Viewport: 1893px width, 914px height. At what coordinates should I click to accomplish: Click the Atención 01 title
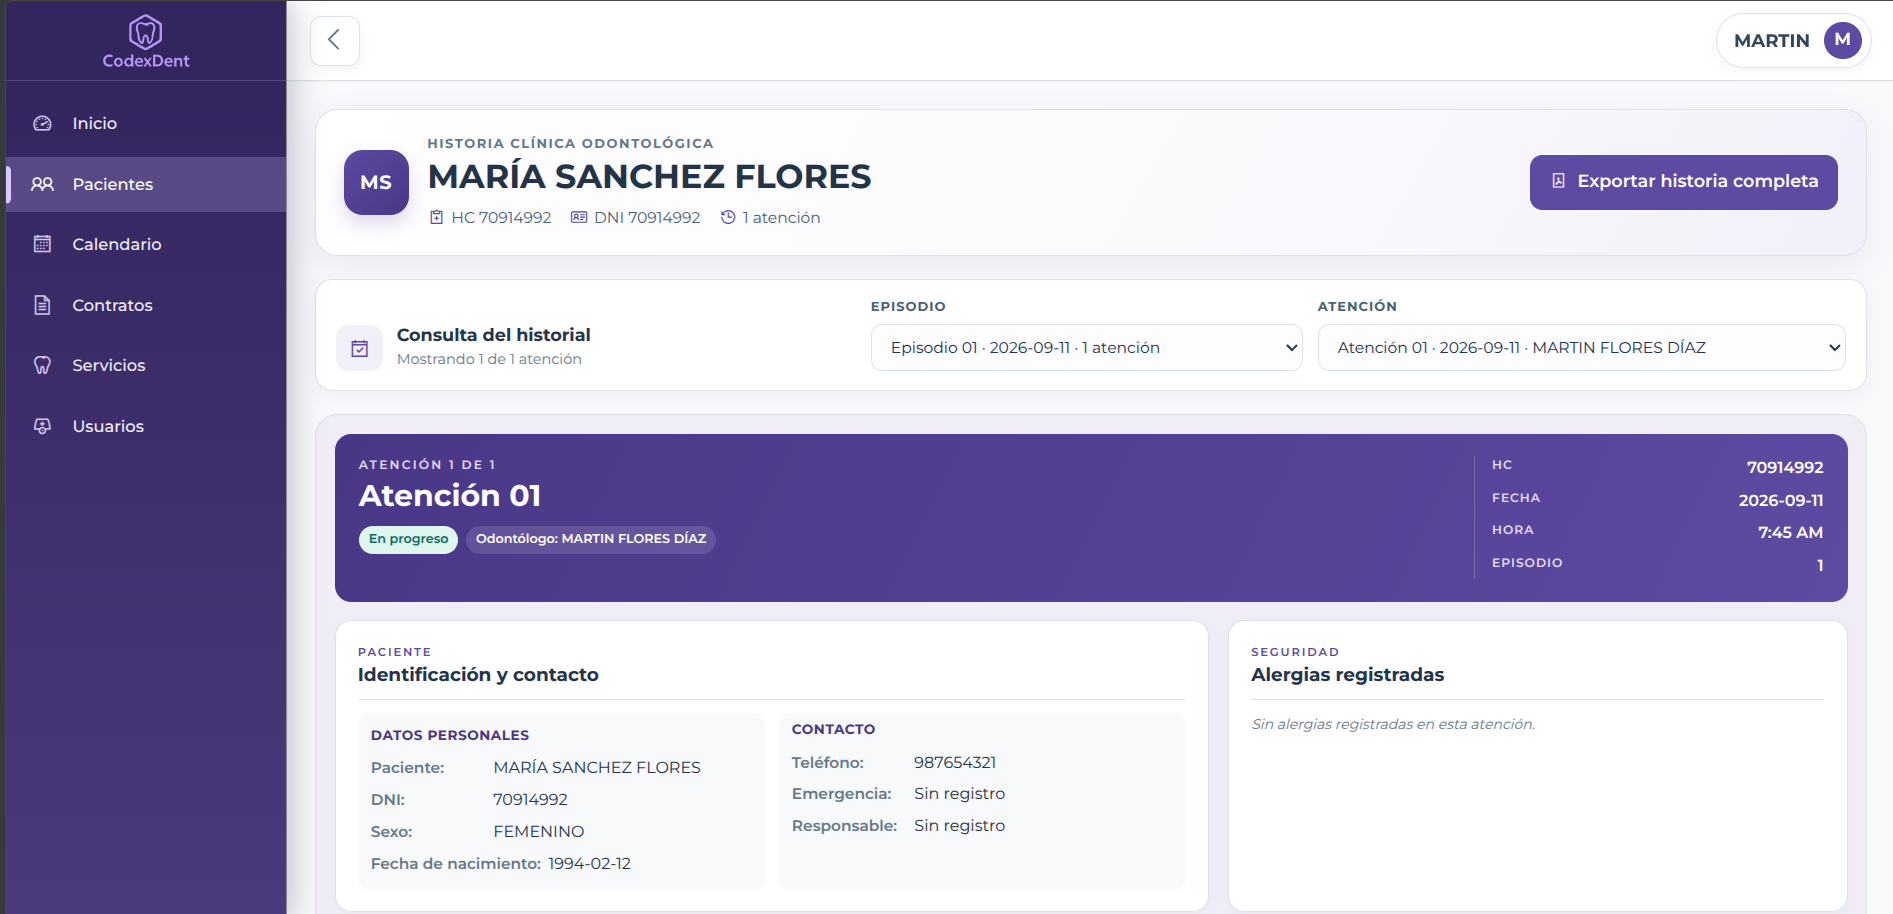(450, 496)
